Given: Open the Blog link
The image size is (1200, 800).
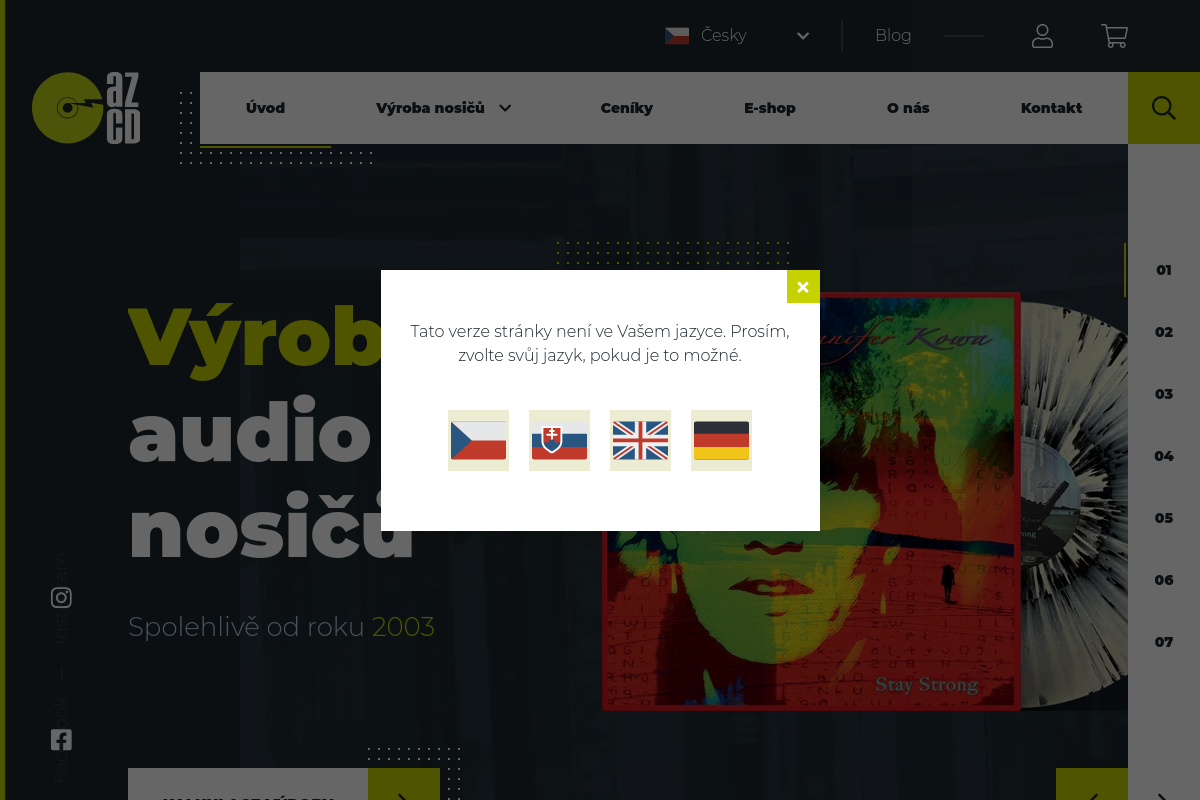Looking at the screenshot, I should (x=893, y=36).
